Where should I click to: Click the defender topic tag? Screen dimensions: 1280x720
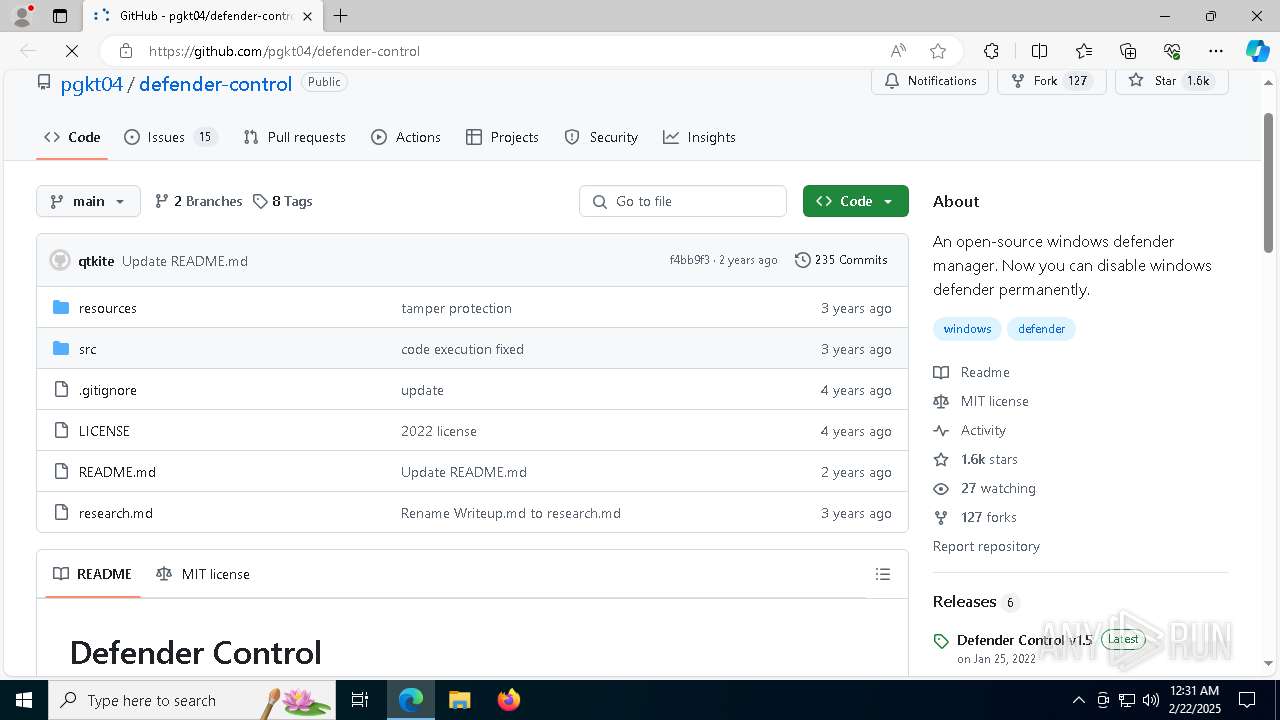point(1041,329)
